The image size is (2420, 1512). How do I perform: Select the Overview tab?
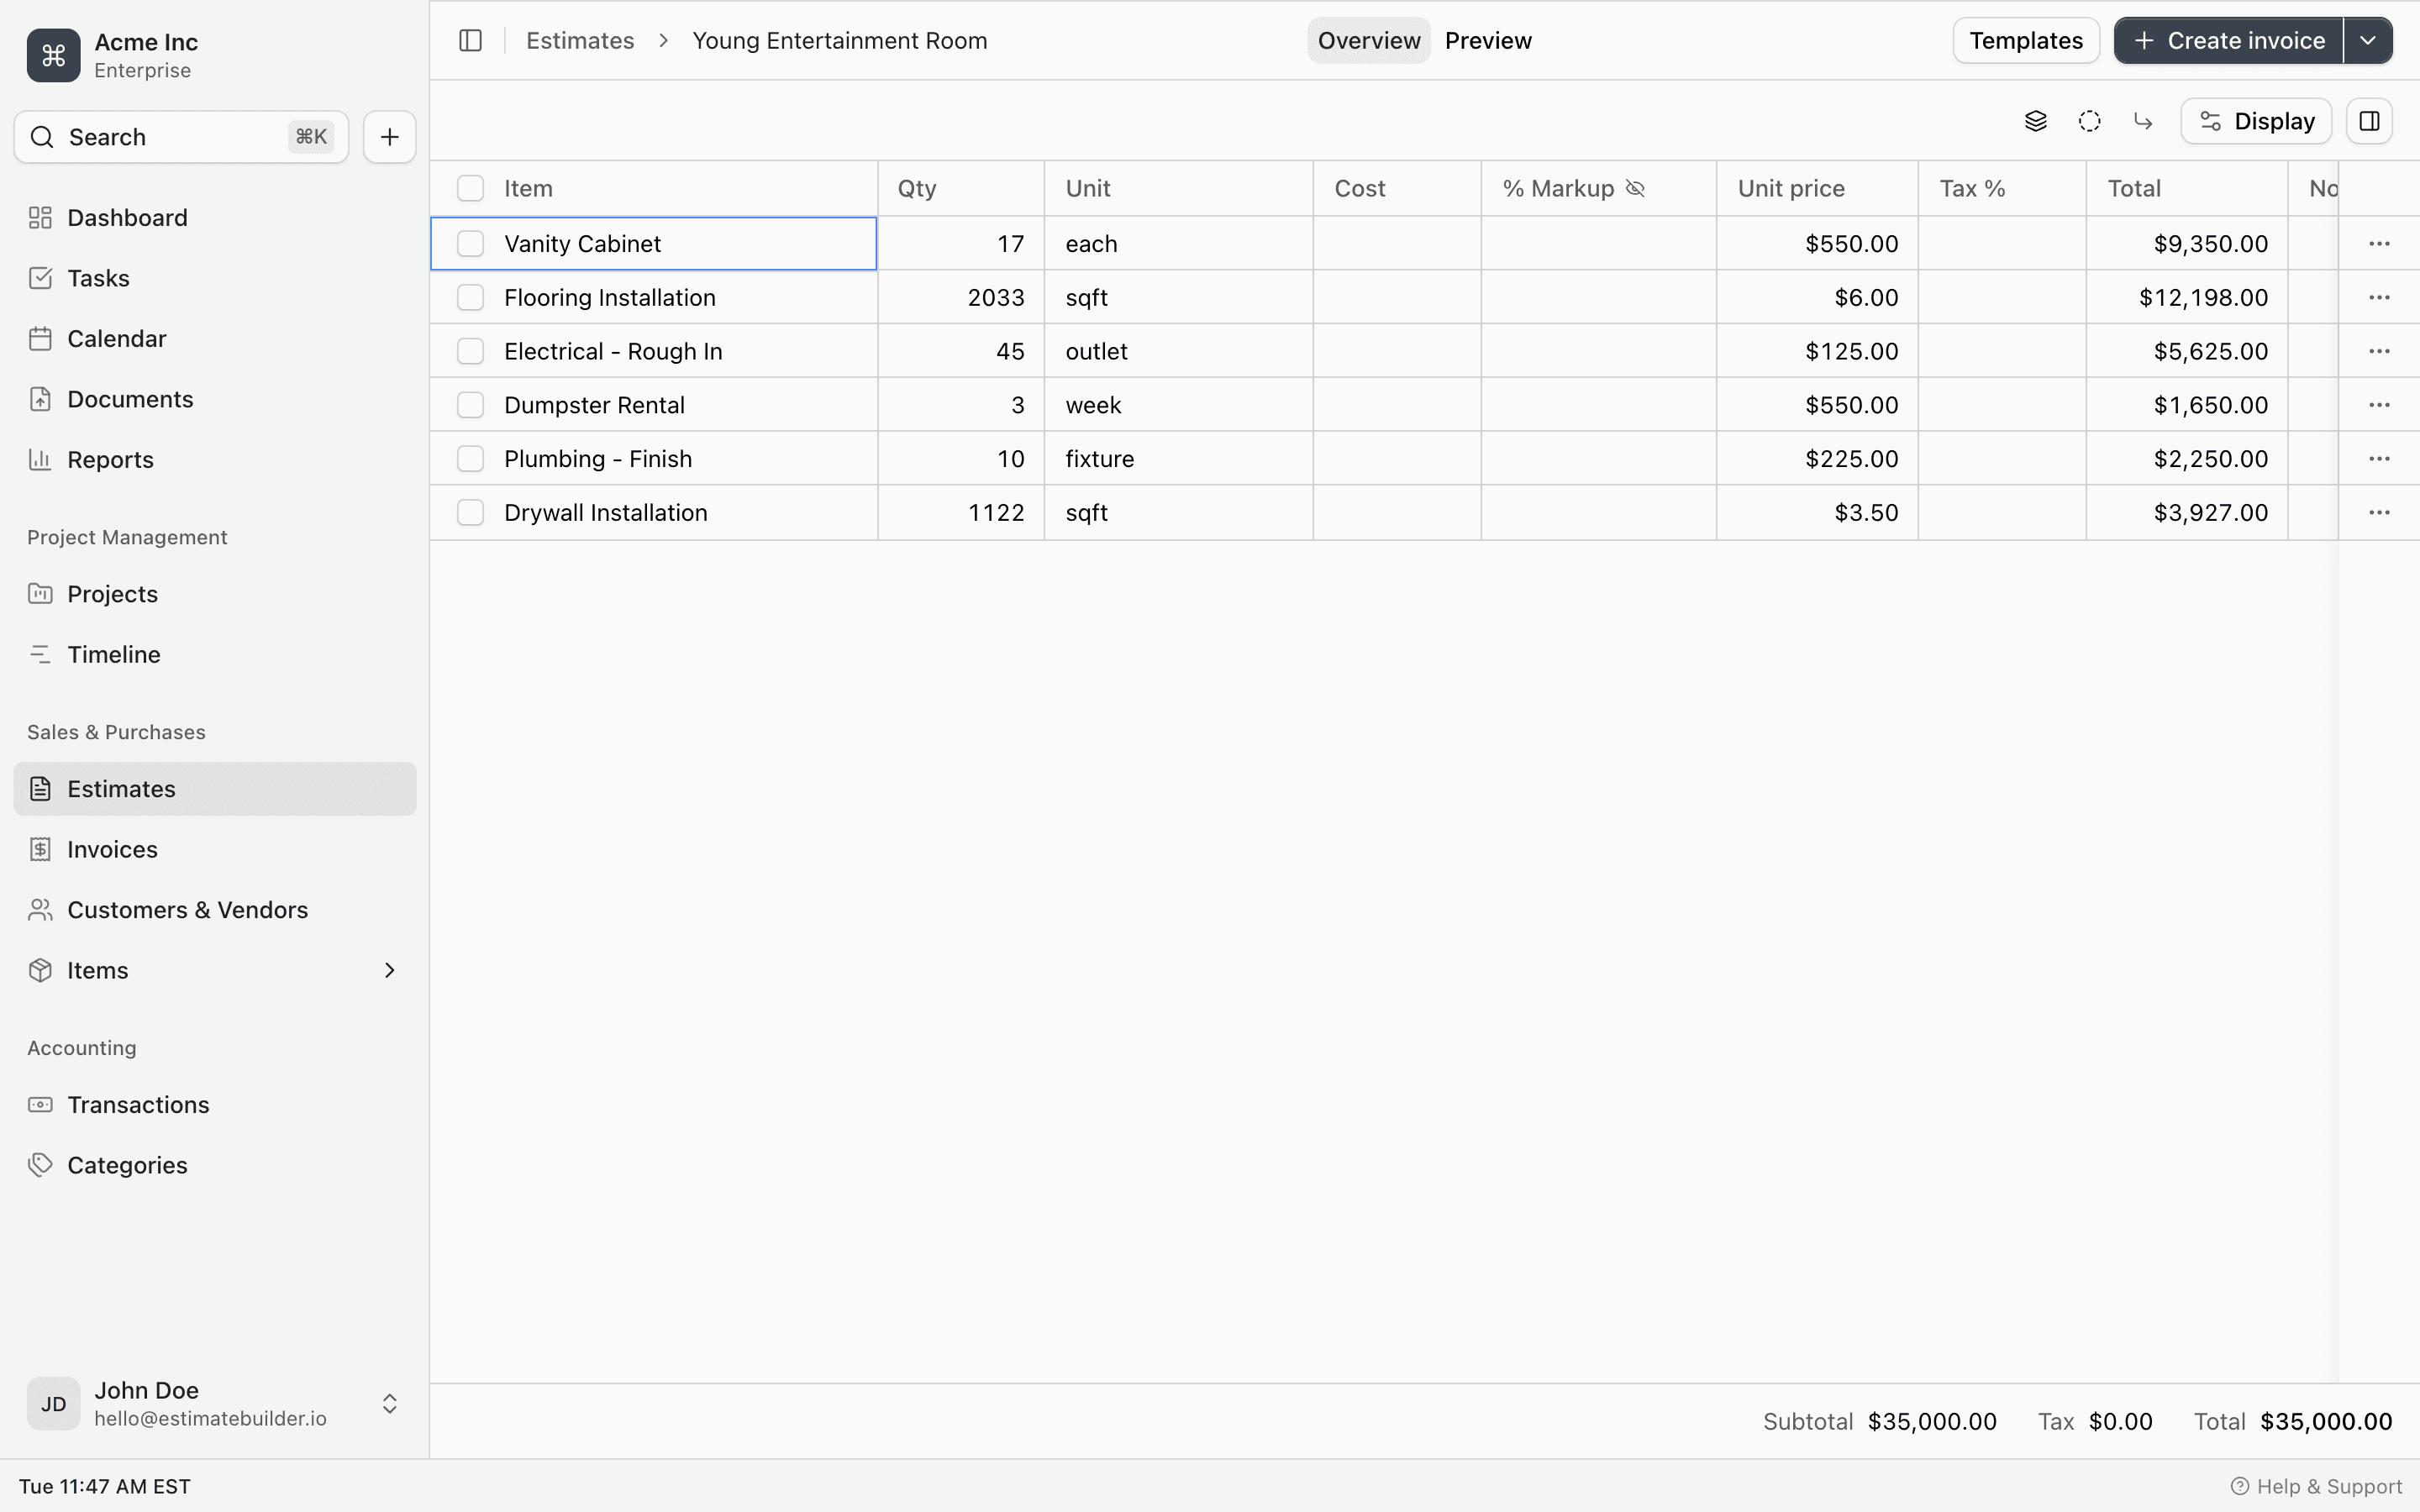pyautogui.click(x=1368, y=40)
